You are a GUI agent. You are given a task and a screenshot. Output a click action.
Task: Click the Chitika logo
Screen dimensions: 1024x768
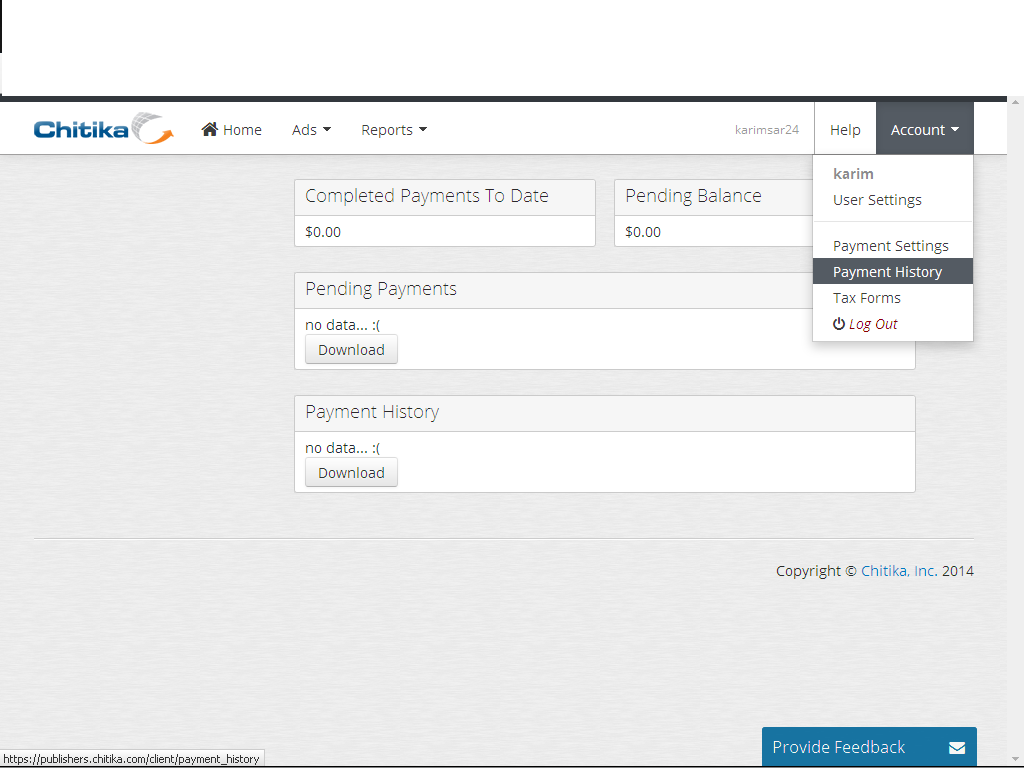[103, 129]
